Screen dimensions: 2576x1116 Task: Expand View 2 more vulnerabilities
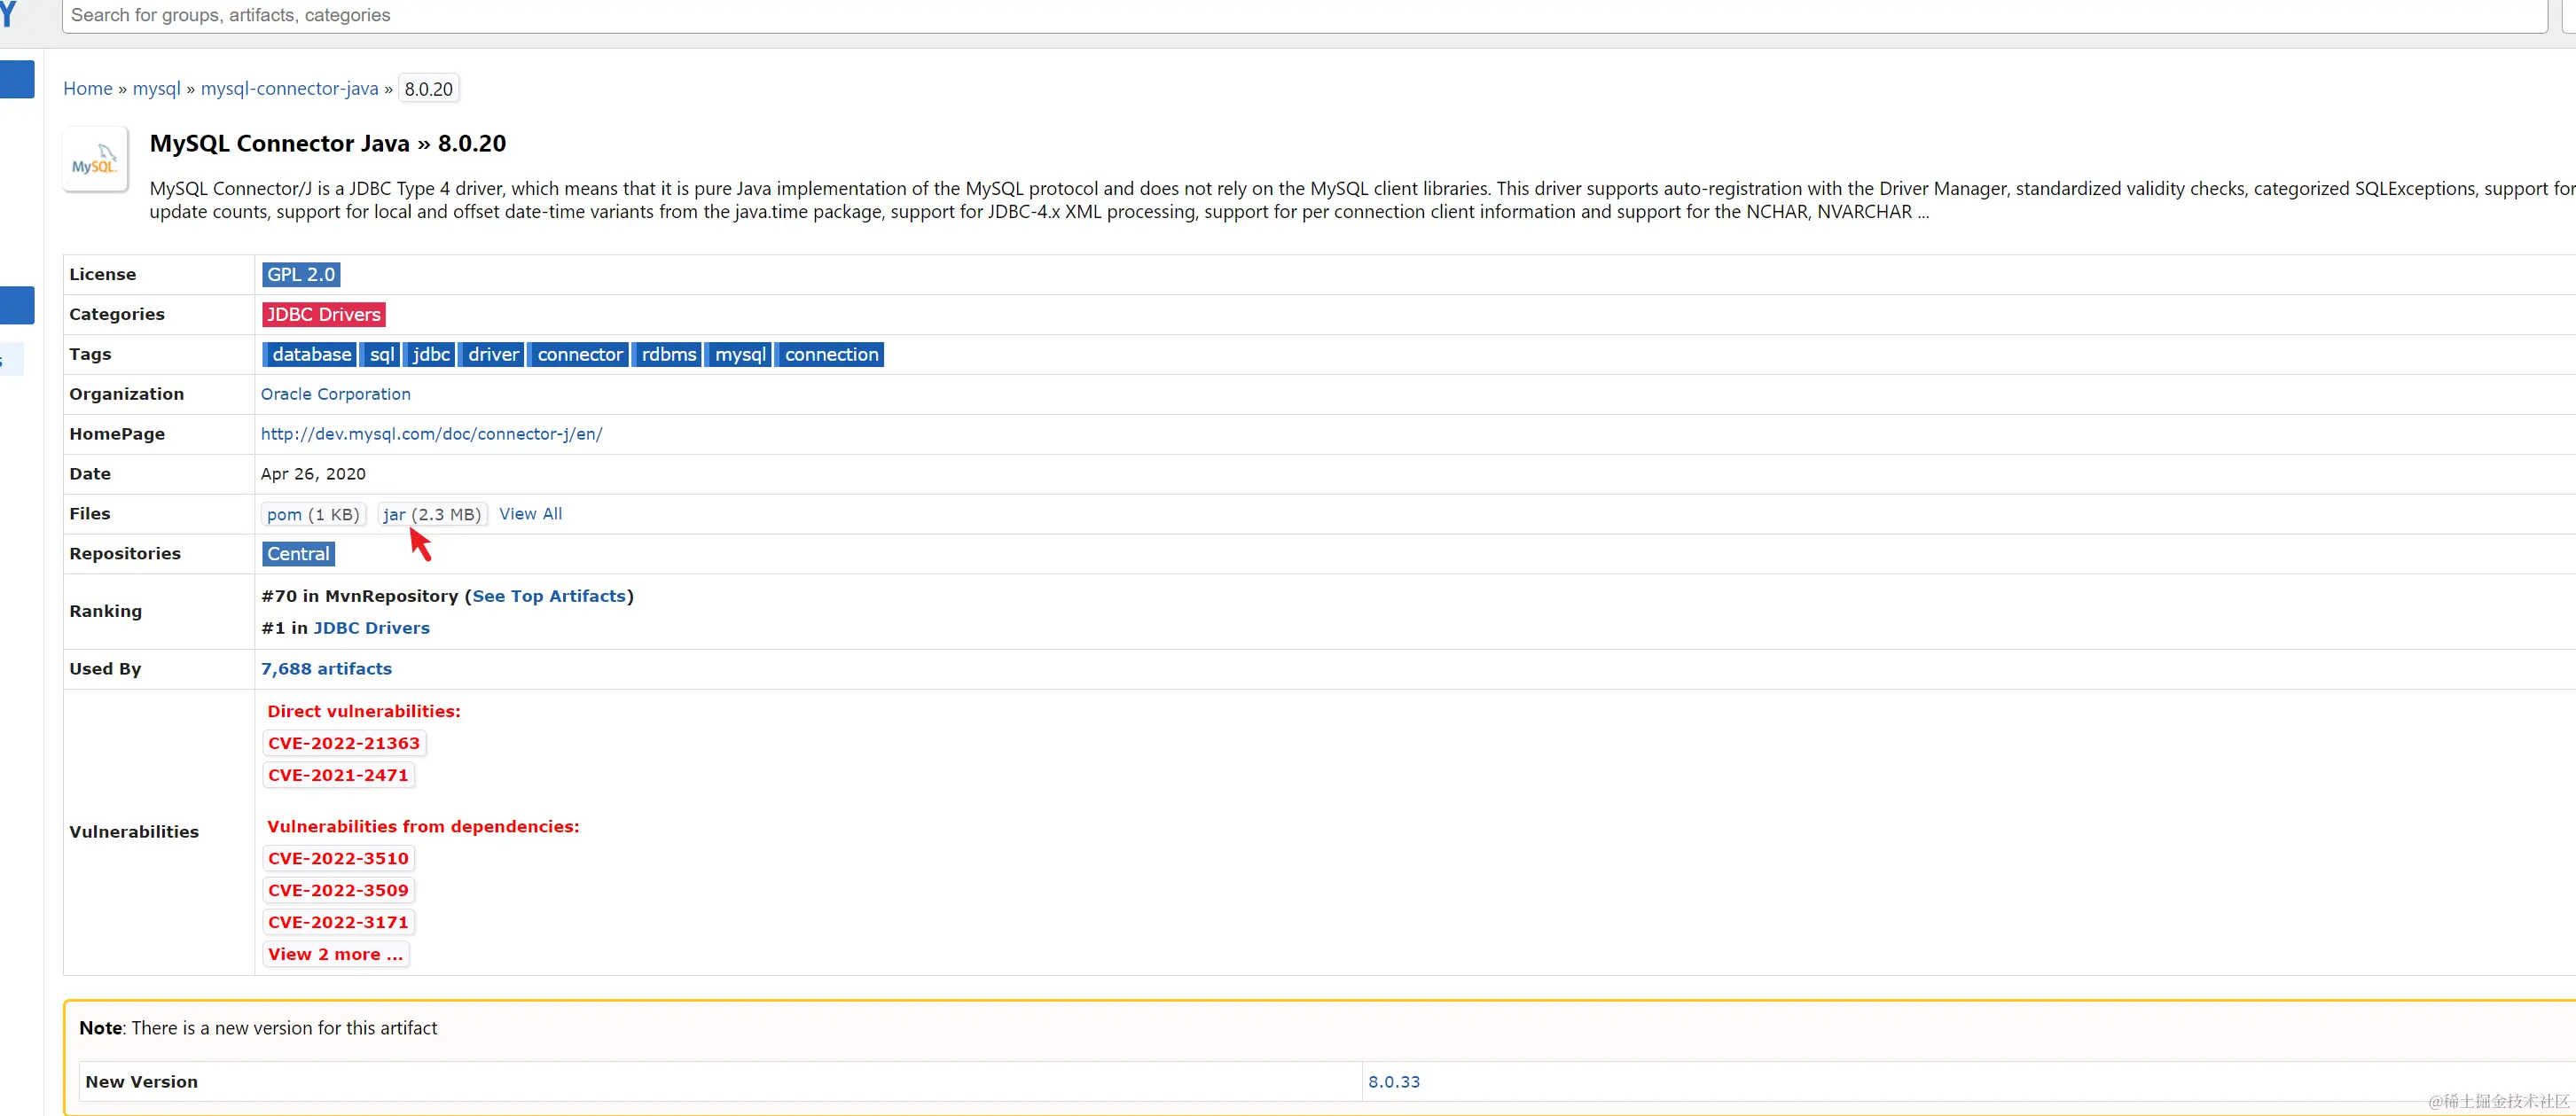335,955
